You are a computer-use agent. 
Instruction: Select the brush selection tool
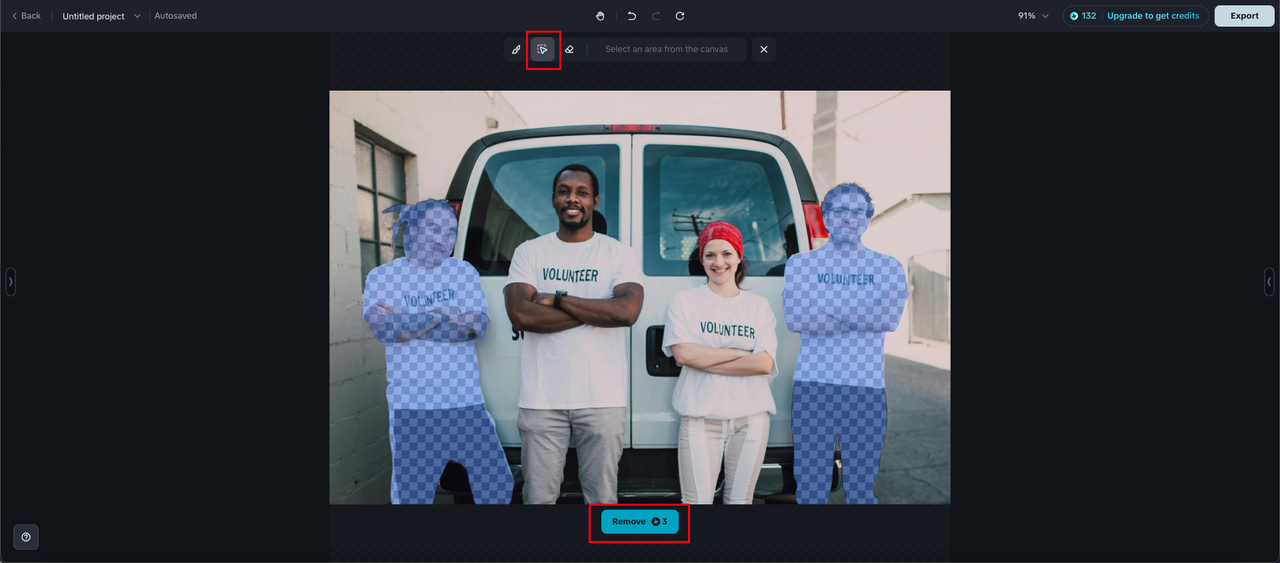[517, 49]
